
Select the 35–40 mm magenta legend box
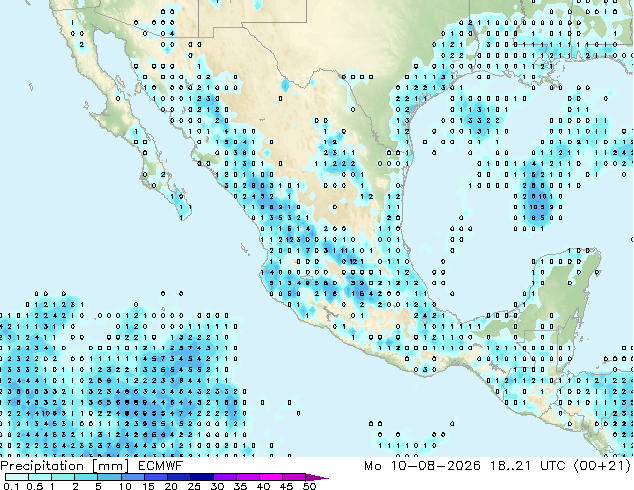click(248, 477)
